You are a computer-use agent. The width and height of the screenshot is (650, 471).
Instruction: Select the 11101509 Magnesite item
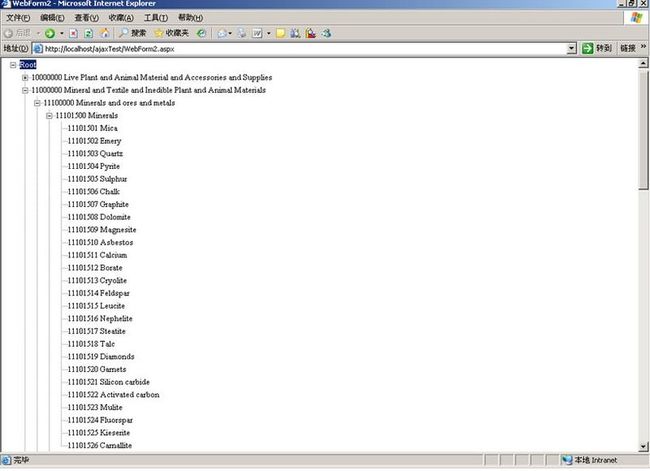pos(102,230)
